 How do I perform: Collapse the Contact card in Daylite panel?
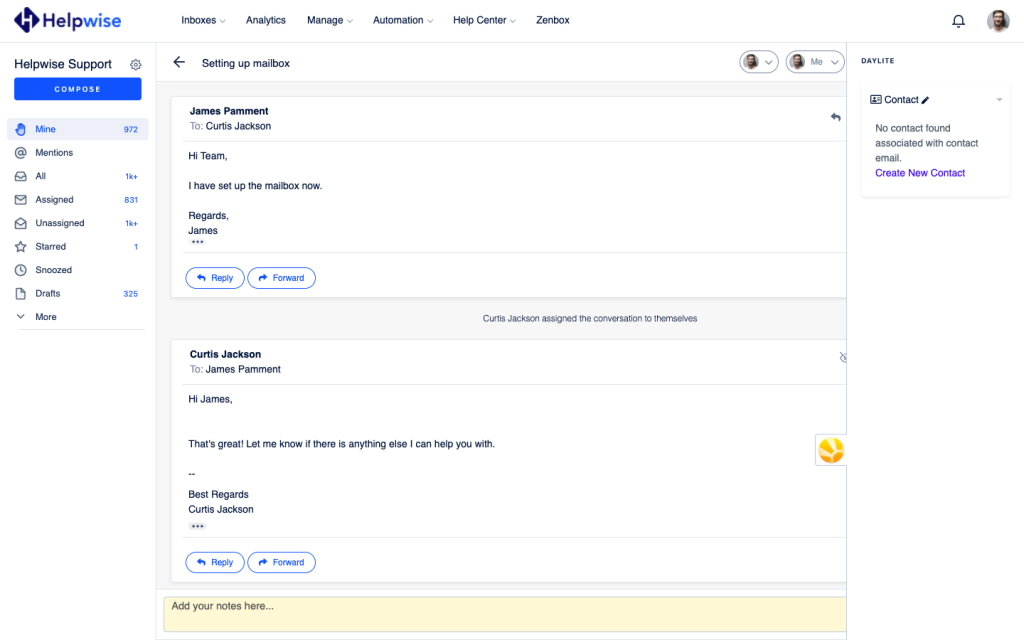998,100
